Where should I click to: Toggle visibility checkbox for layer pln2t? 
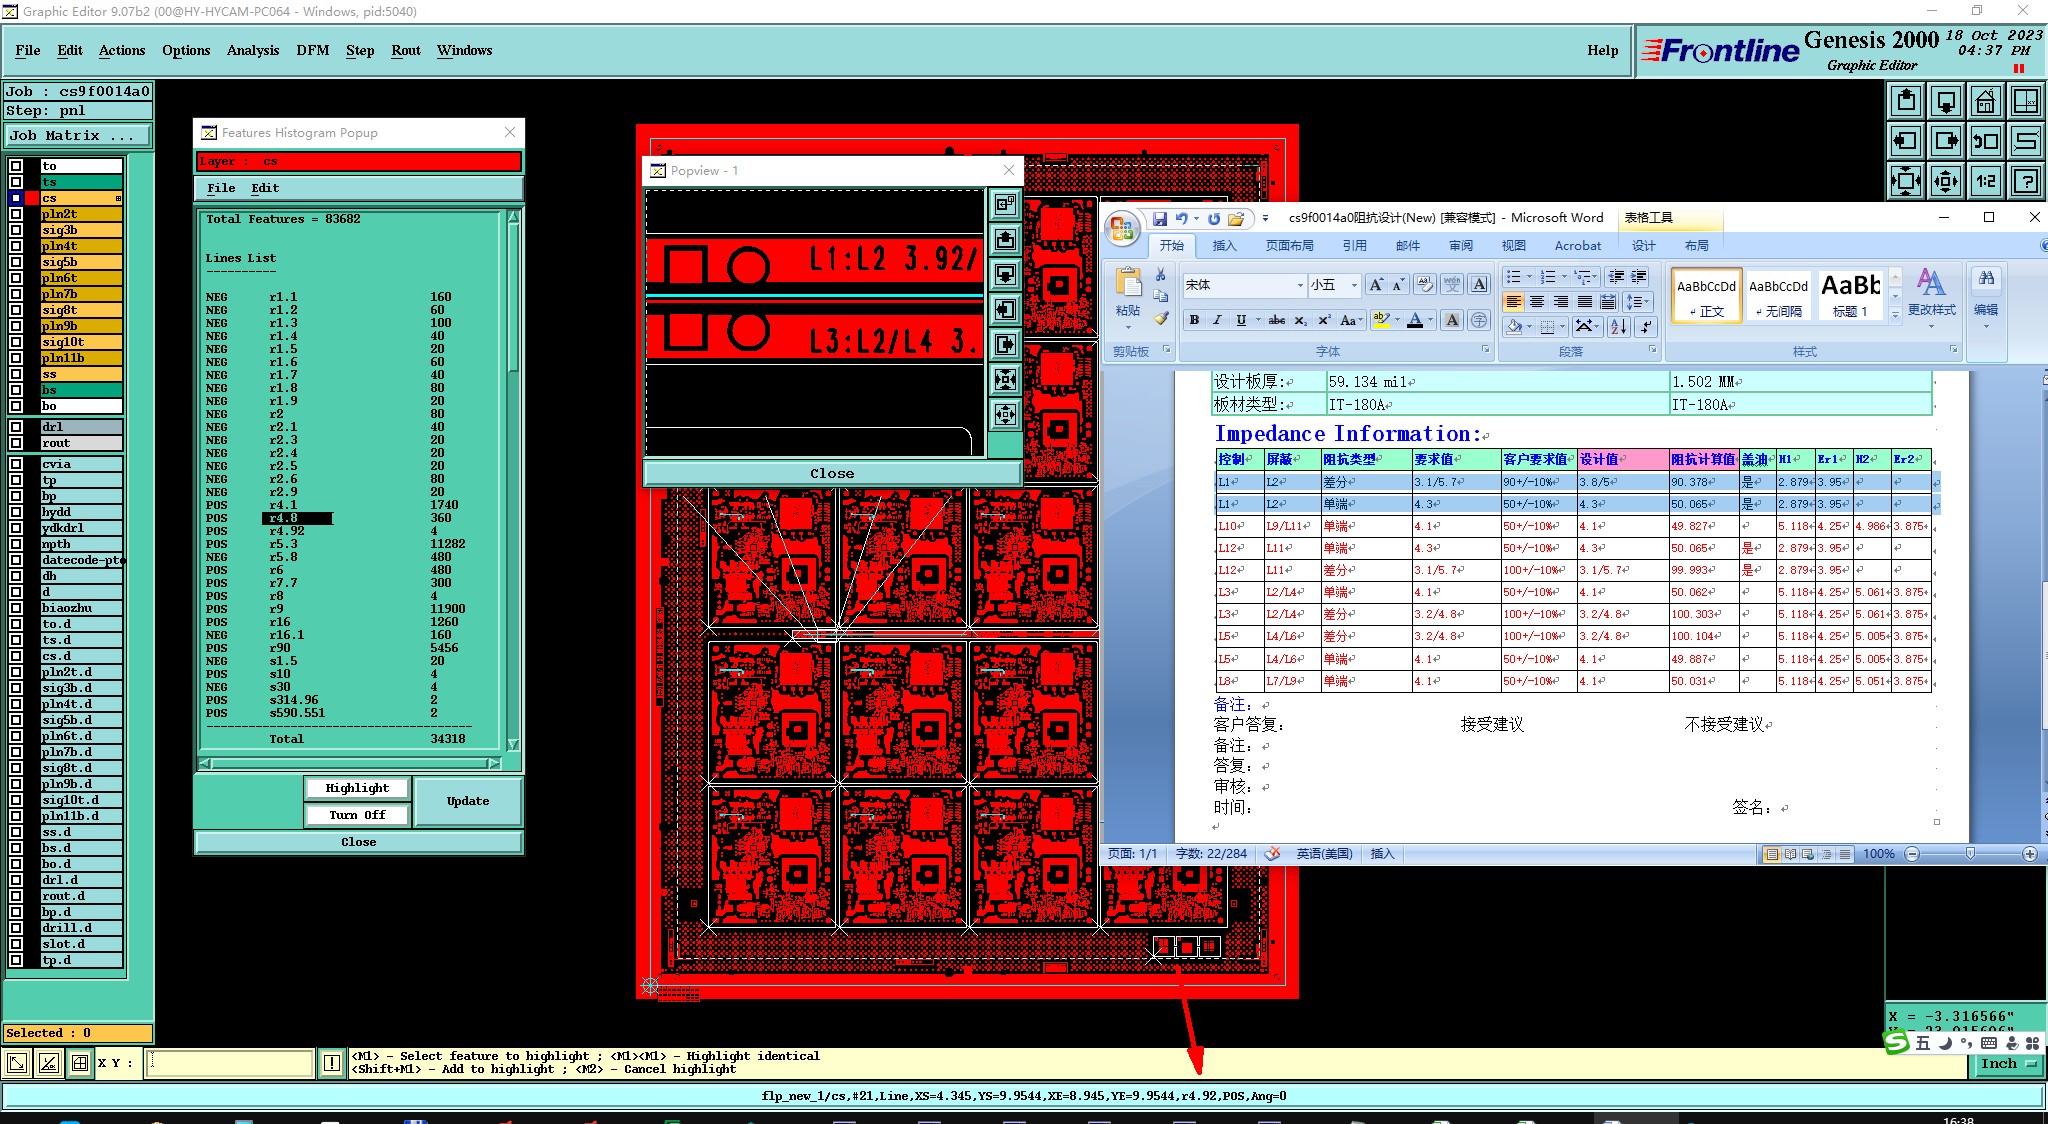click(x=16, y=214)
